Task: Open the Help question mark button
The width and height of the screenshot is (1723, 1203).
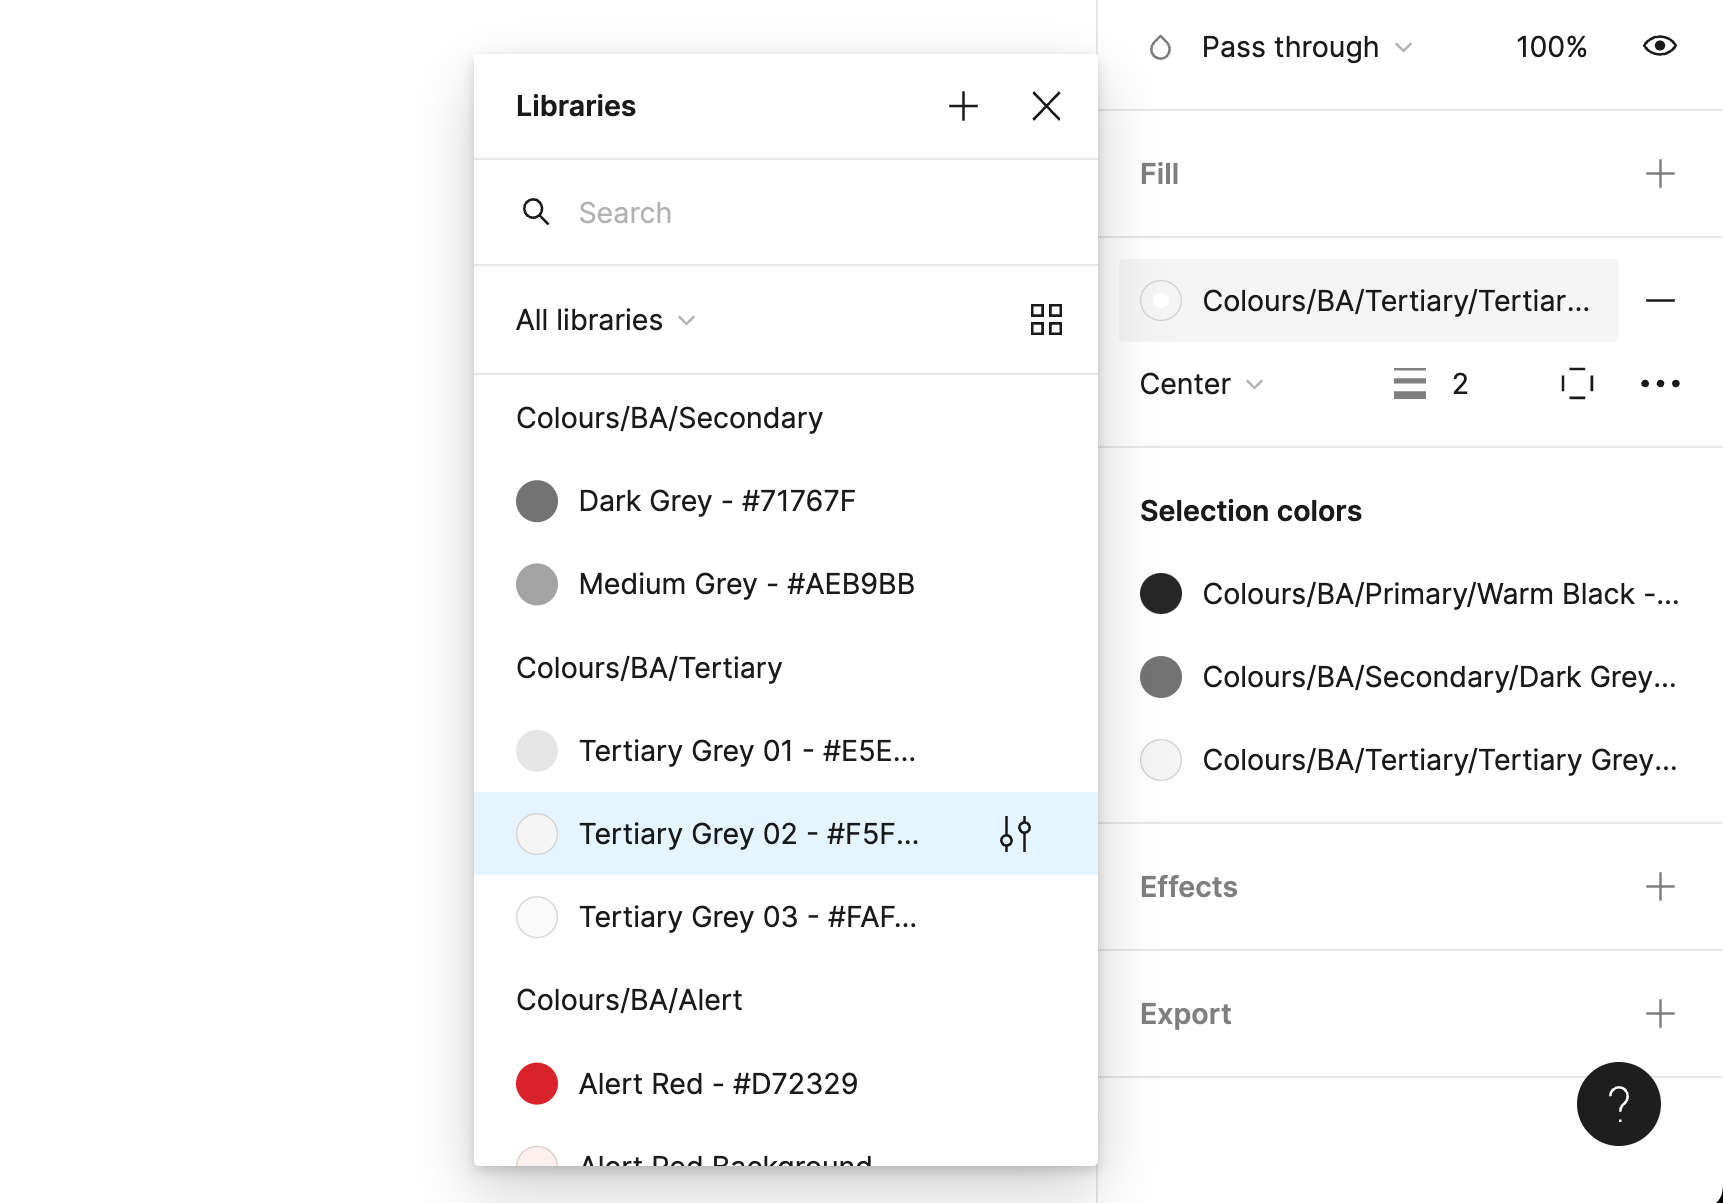Action: tap(1618, 1103)
